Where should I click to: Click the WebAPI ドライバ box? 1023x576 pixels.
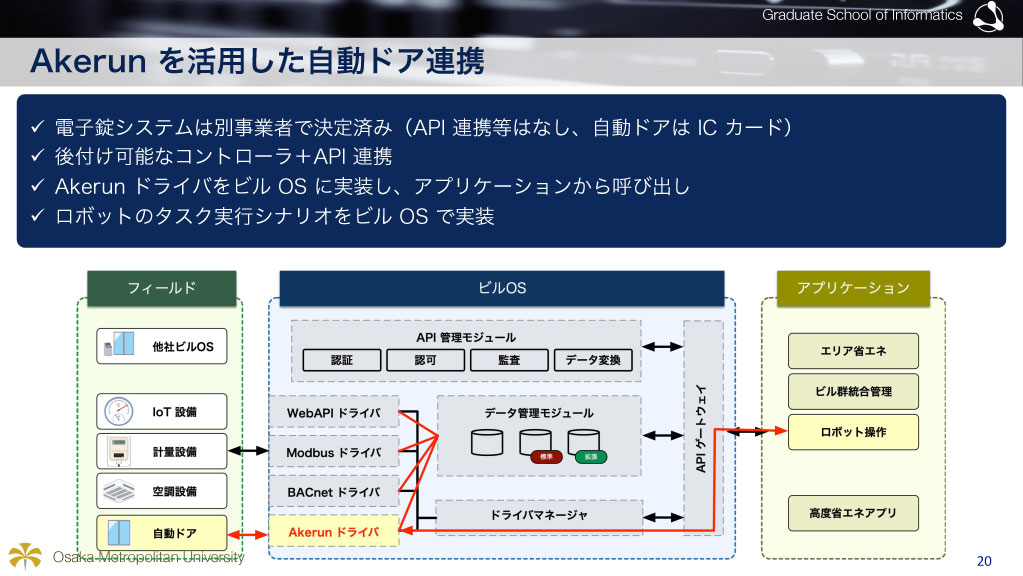(x=333, y=413)
